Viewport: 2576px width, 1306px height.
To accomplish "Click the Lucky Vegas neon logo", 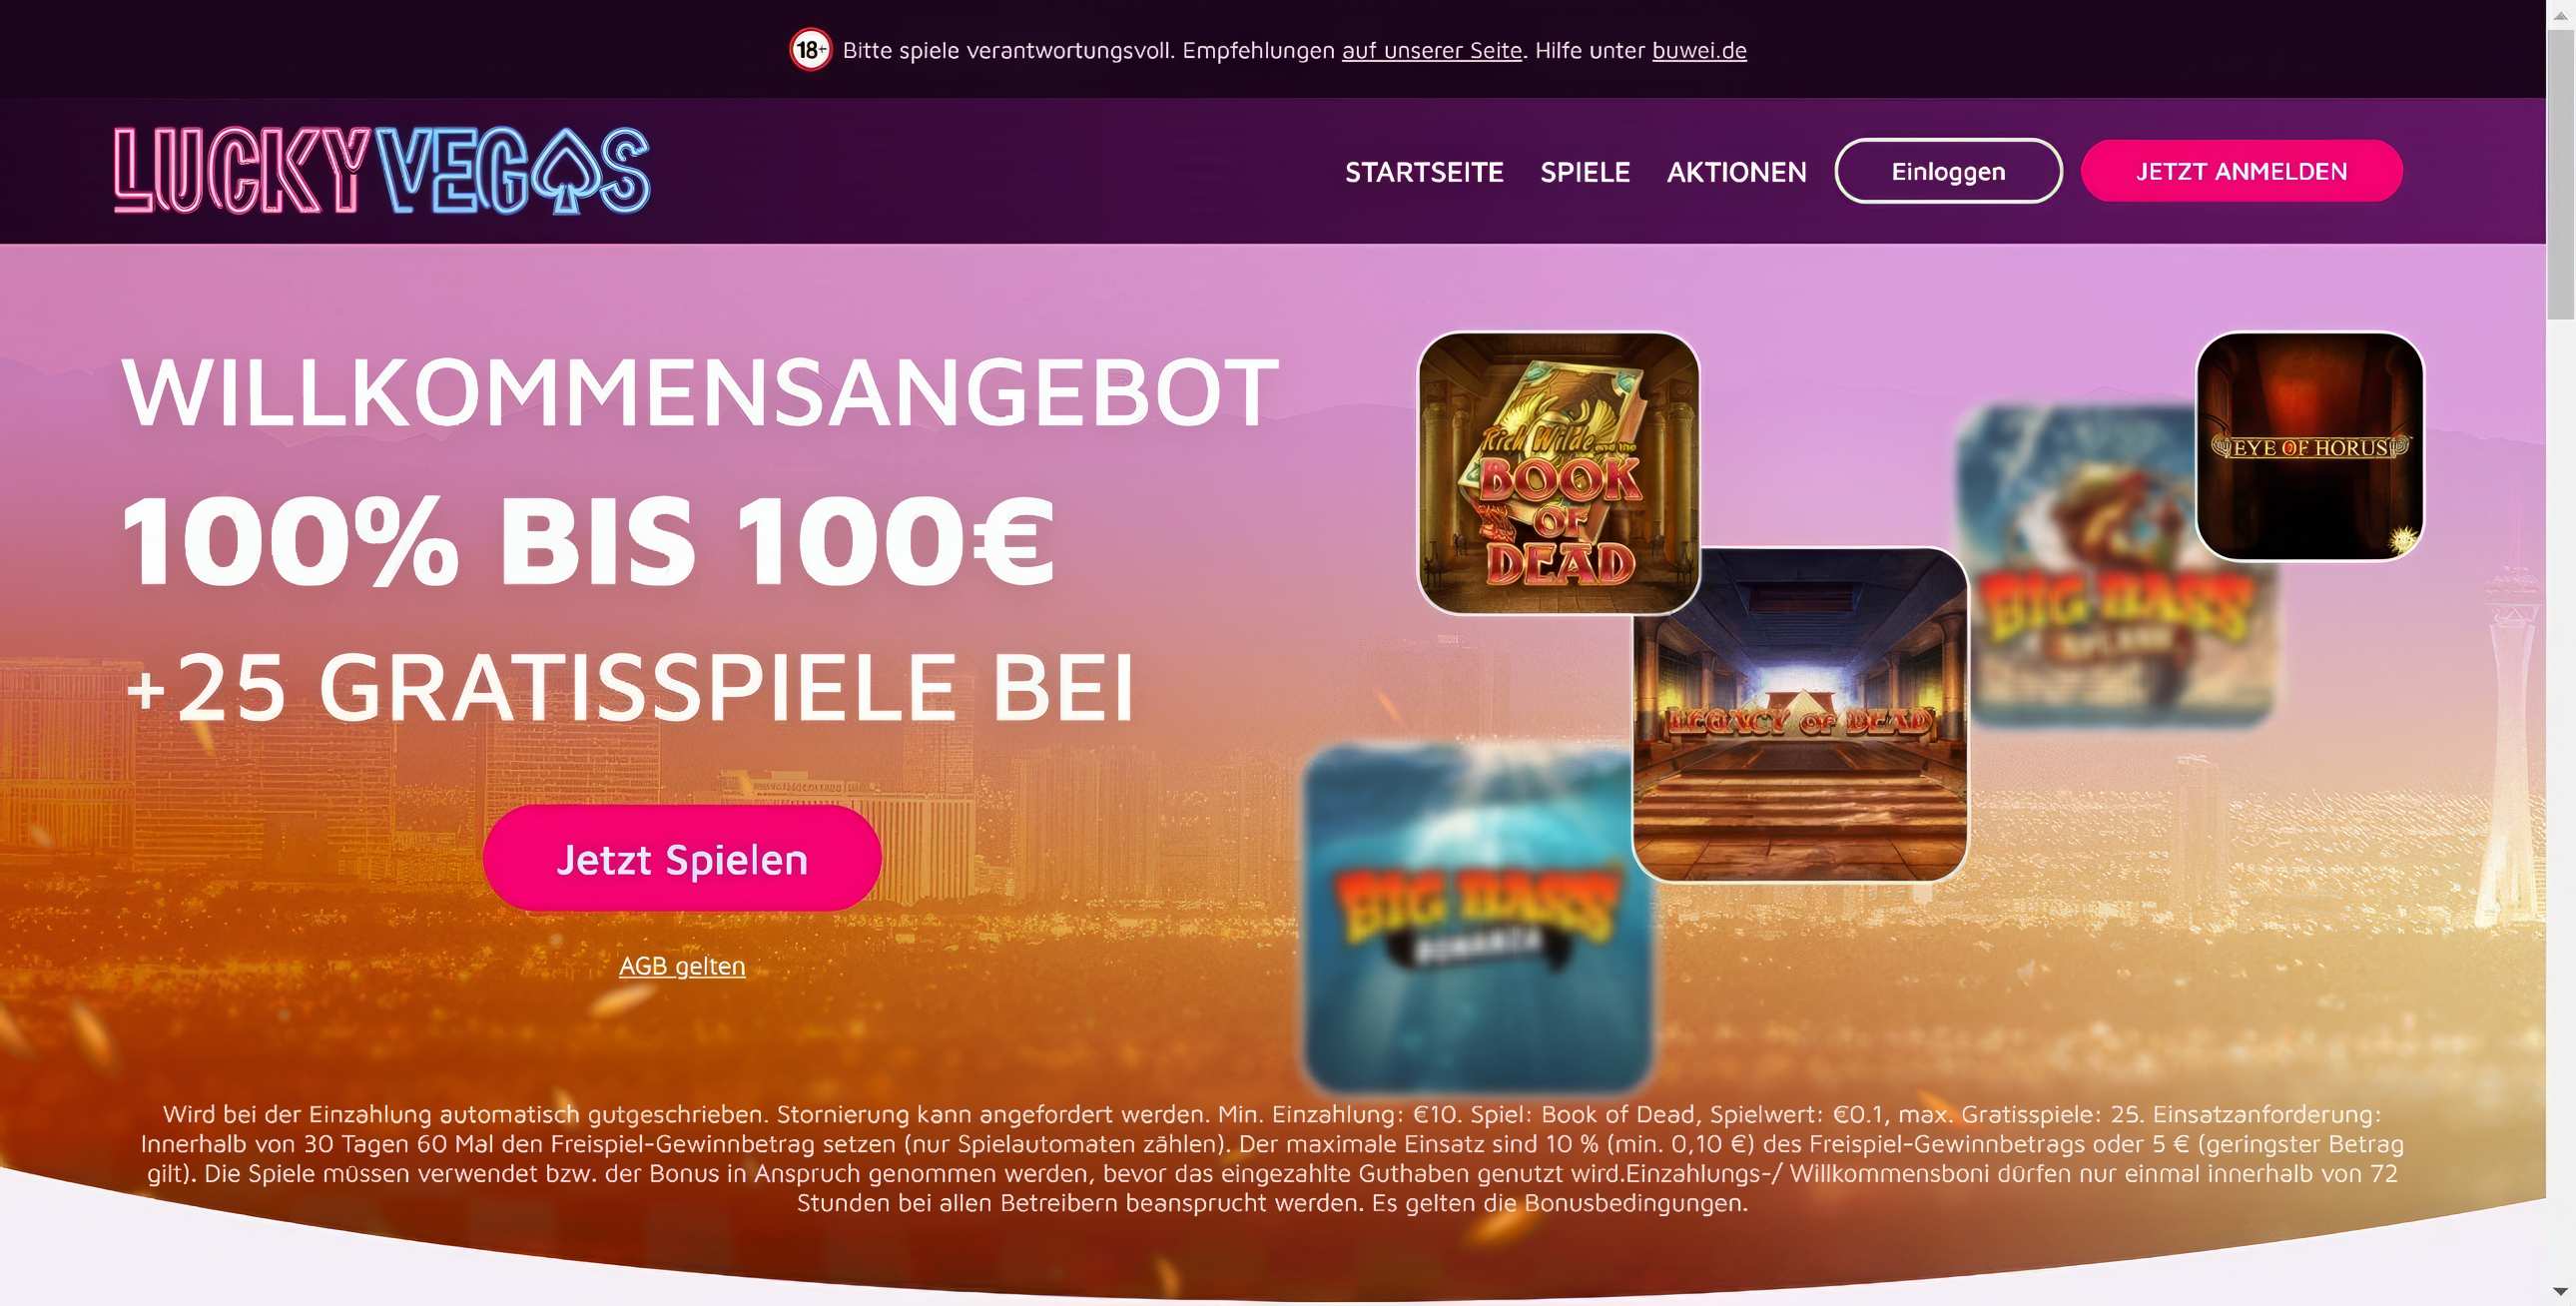I will click(382, 171).
